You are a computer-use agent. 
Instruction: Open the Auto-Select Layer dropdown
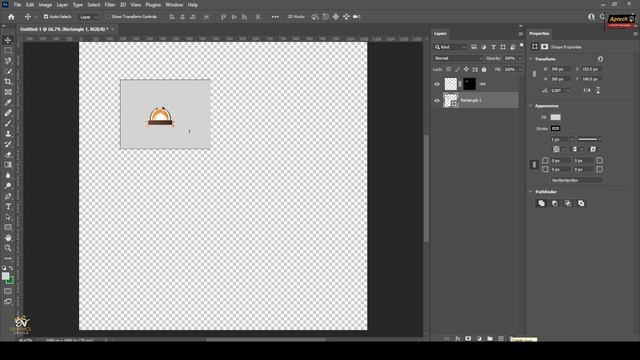[89, 17]
